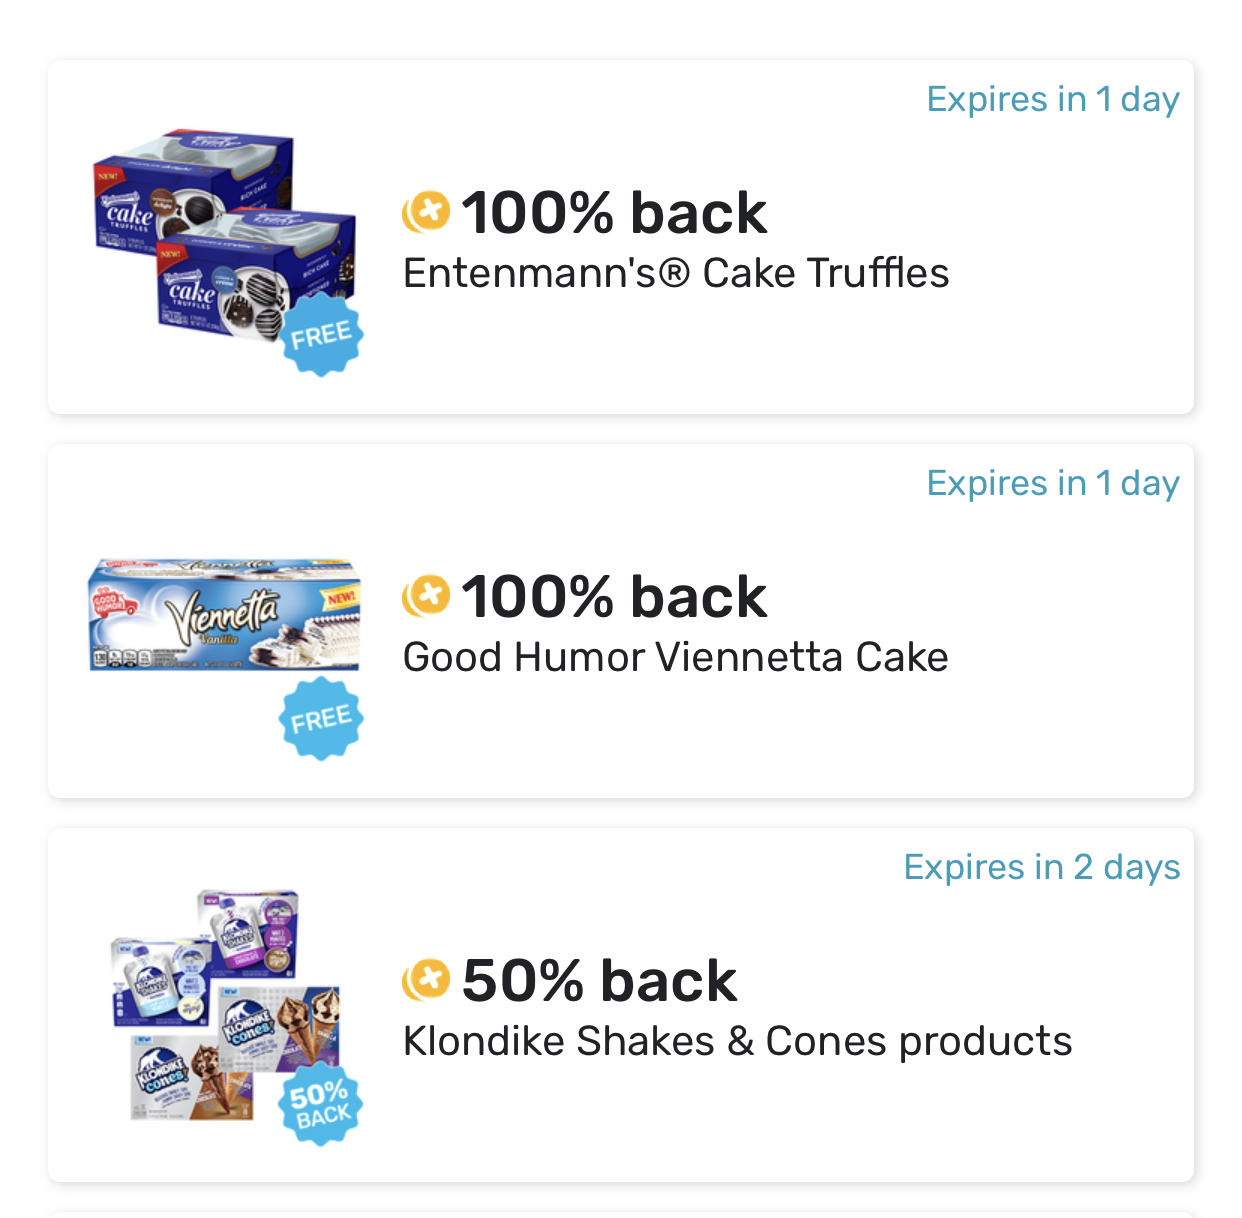Screen dimensions: 1242x1218
Task: Click 'Klondike Shakes & Cones products' title
Action: click(737, 1041)
